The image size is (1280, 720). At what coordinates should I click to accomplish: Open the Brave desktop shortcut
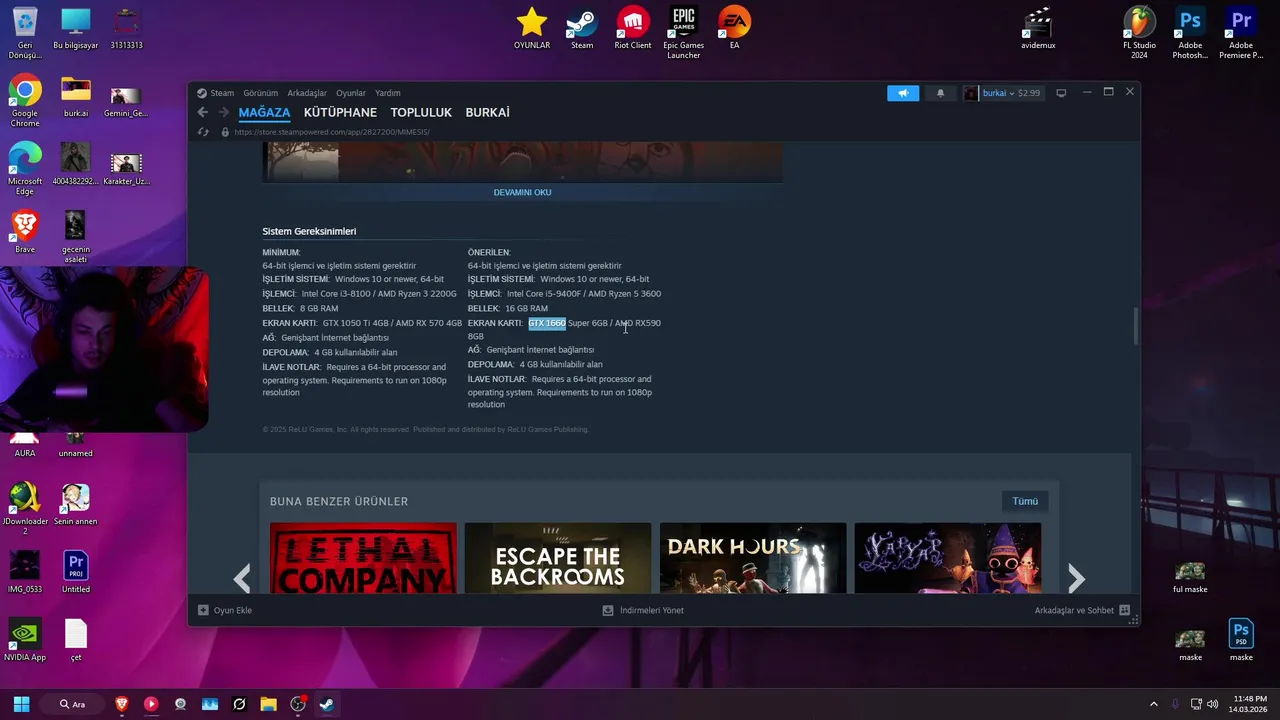click(x=25, y=232)
